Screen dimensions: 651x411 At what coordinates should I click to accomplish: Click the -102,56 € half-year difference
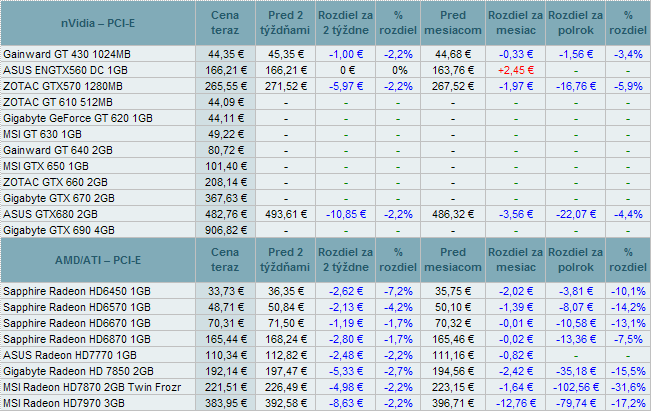575,387
